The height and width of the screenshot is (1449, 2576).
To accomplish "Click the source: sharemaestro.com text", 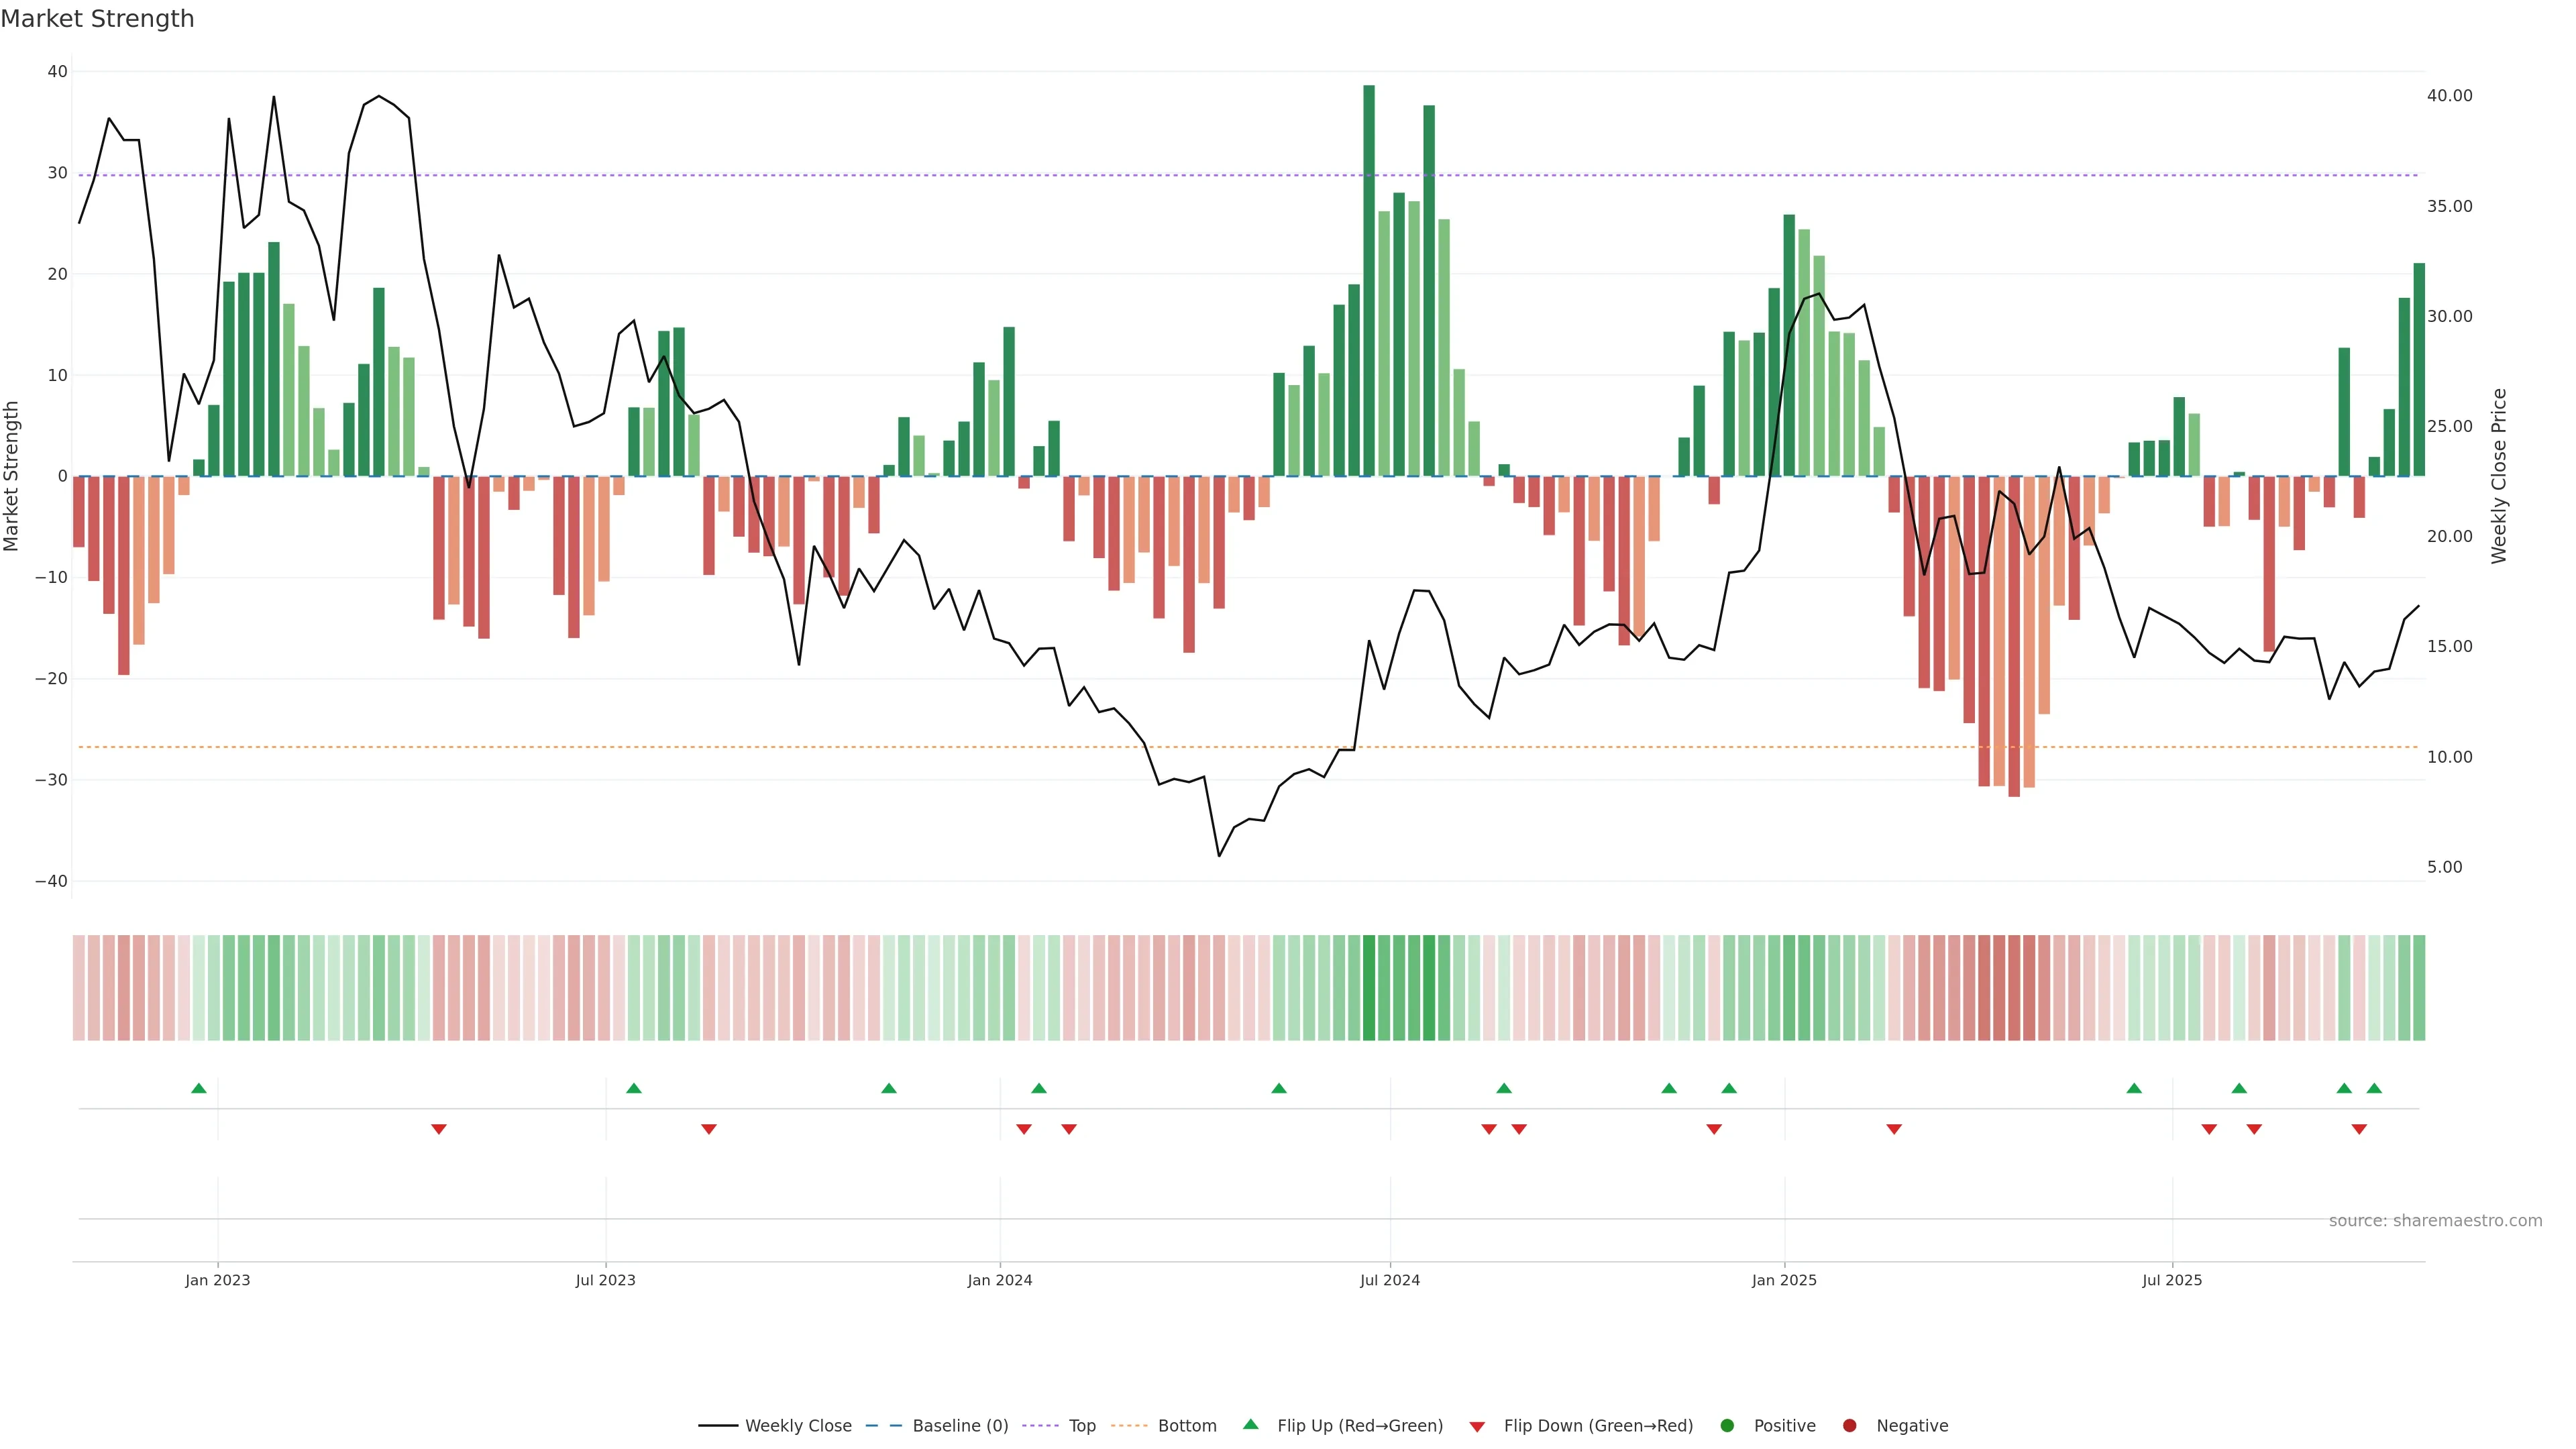I will (x=2435, y=1221).
